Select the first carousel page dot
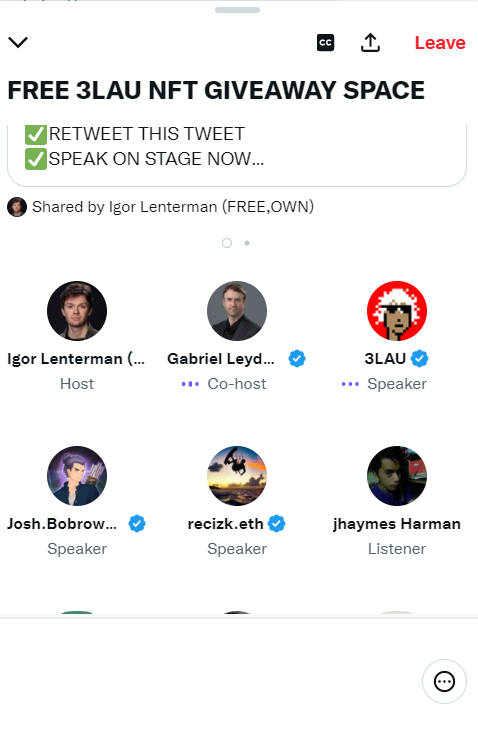The image size is (478, 739). [227, 243]
